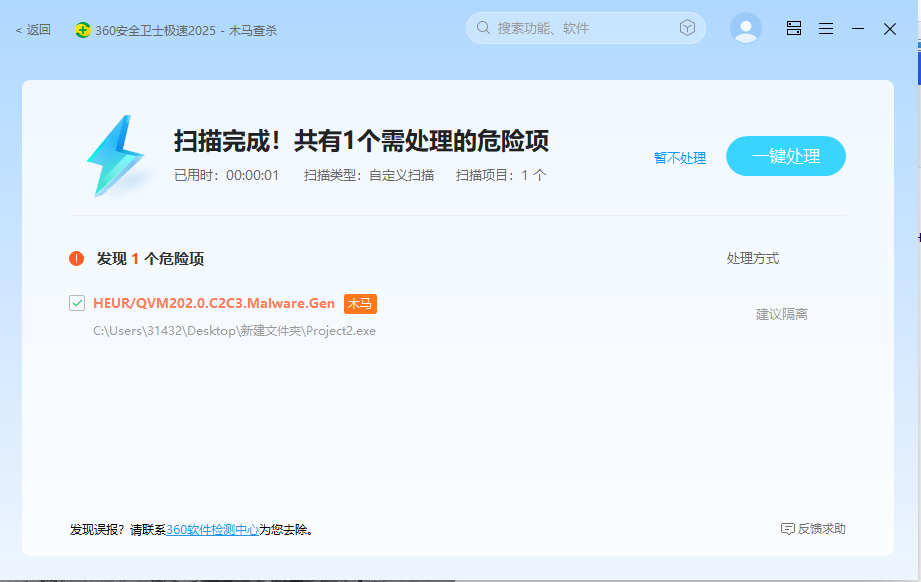
Task: Click 扫描类型:自定义扫描 text
Action: pyautogui.click(x=369, y=175)
